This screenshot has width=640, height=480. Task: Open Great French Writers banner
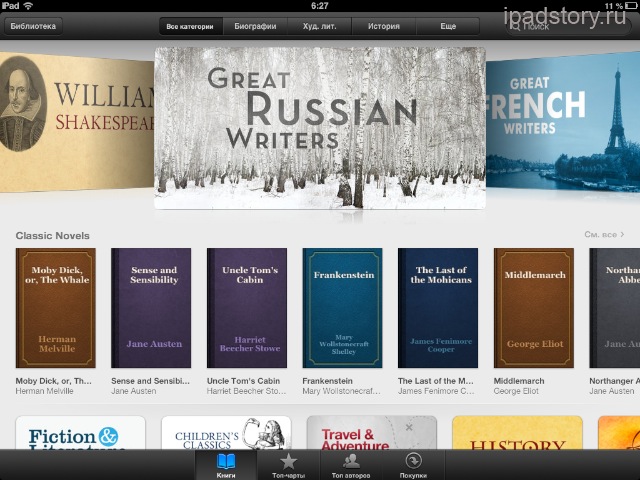tap(563, 122)
